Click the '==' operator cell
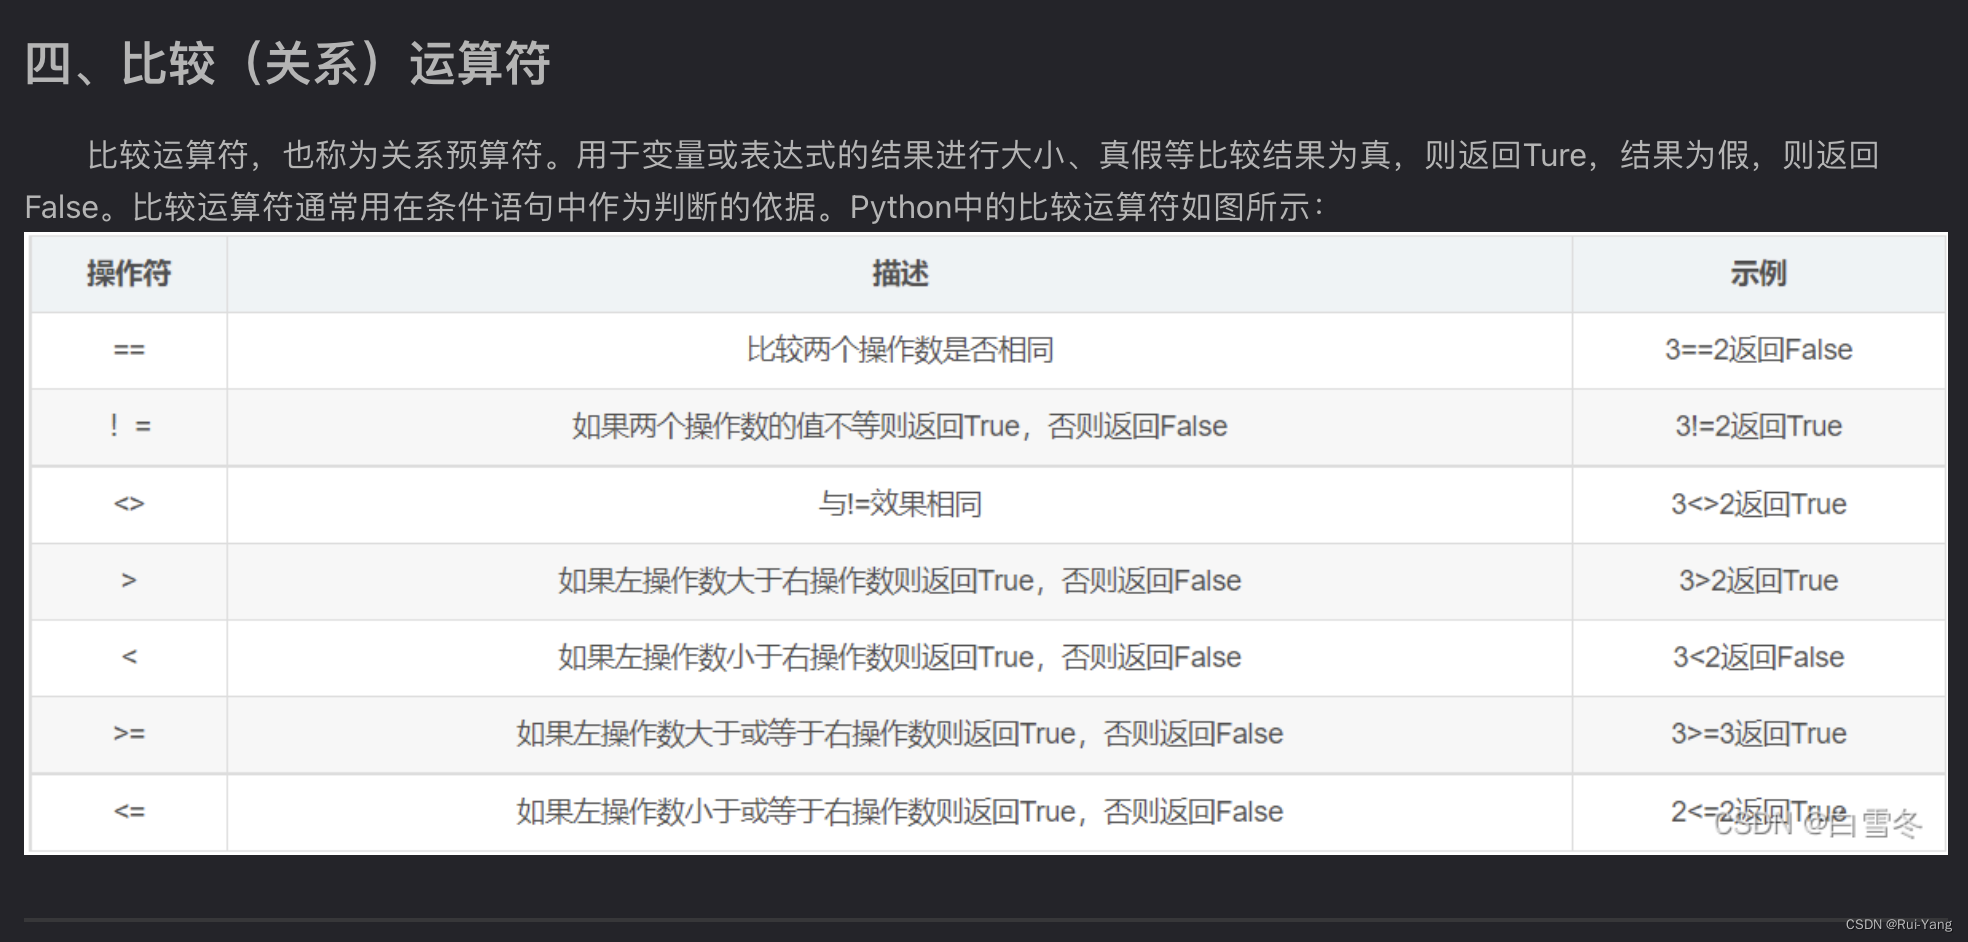Viewport: 1968px width, 942px height. point(129,350)
